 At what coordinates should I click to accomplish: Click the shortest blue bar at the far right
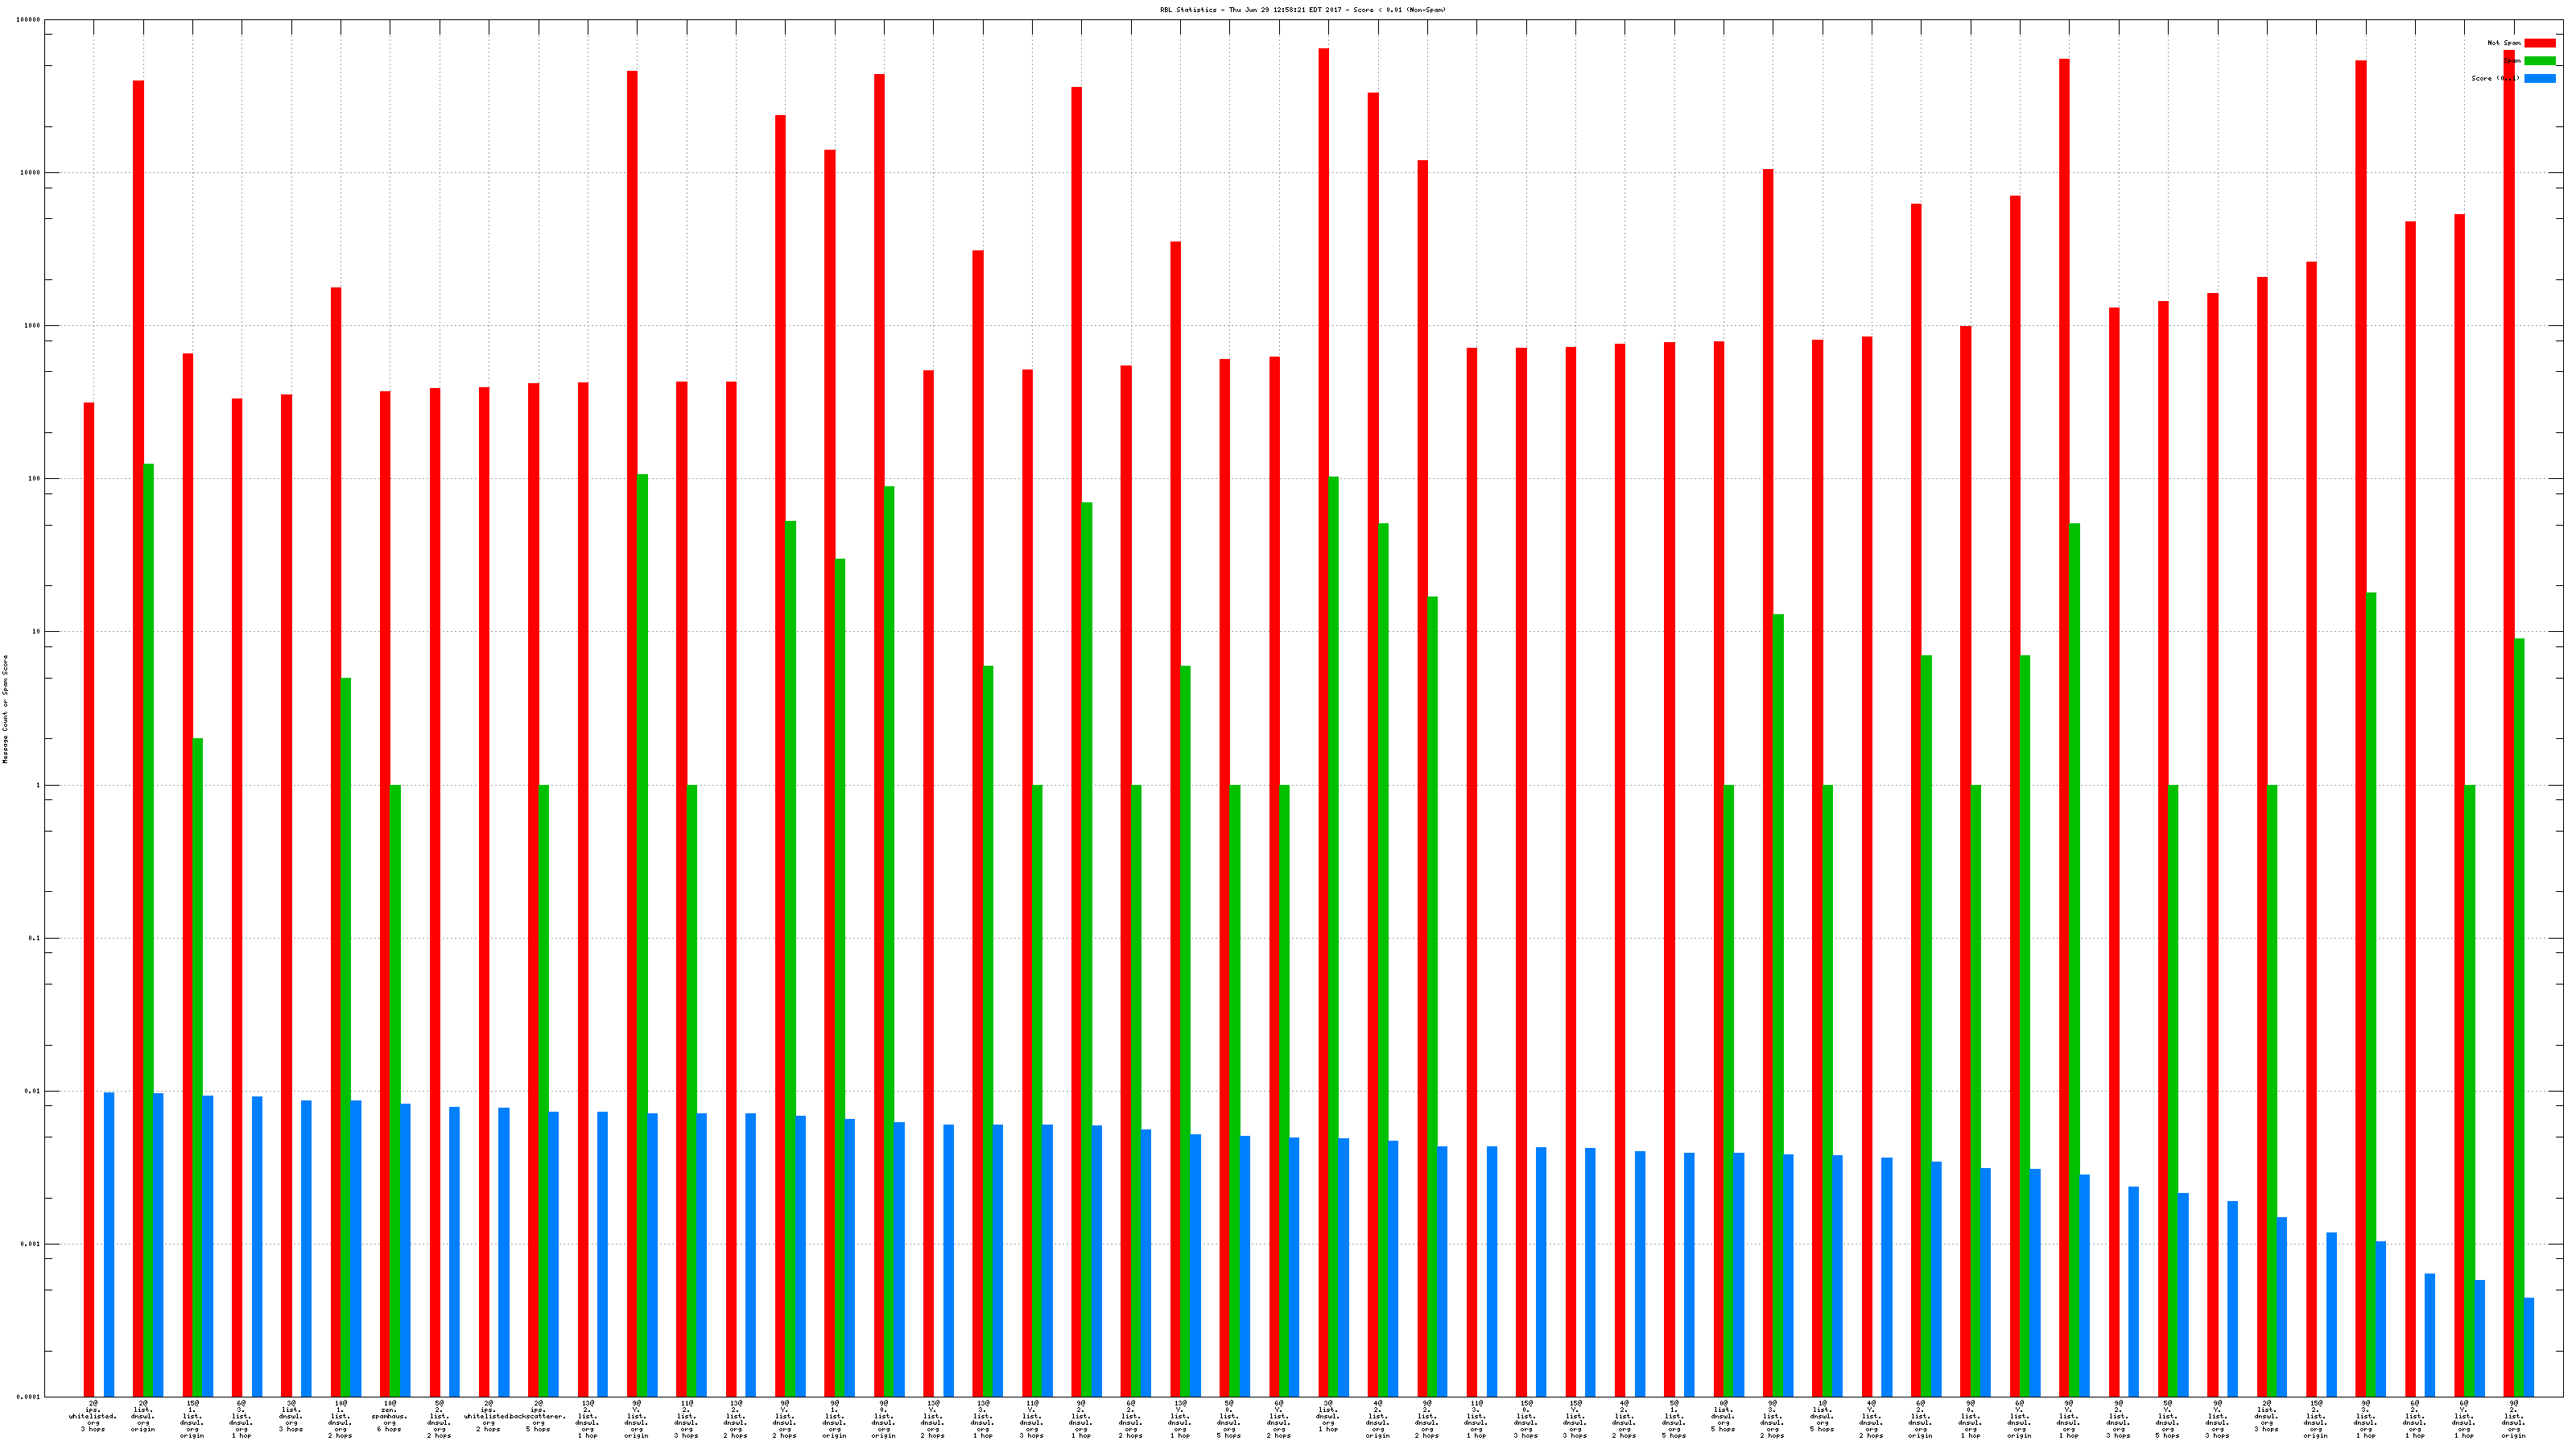[2529, 1347]
